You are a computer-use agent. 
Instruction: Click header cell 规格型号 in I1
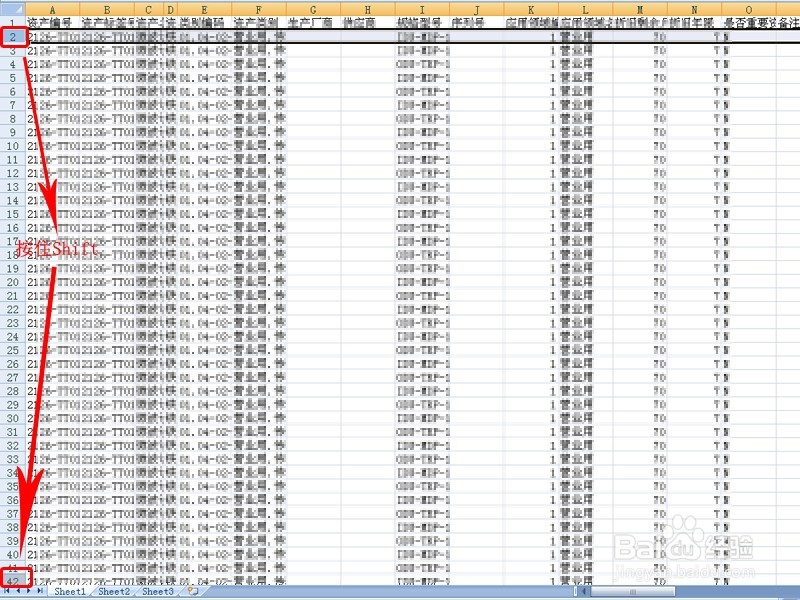(x=422, y=23)
